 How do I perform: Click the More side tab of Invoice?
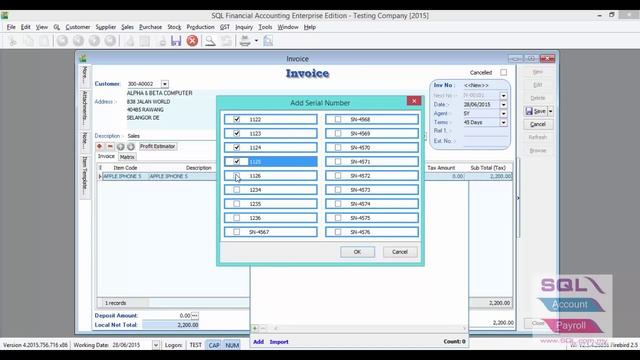(x=84, y=76)
